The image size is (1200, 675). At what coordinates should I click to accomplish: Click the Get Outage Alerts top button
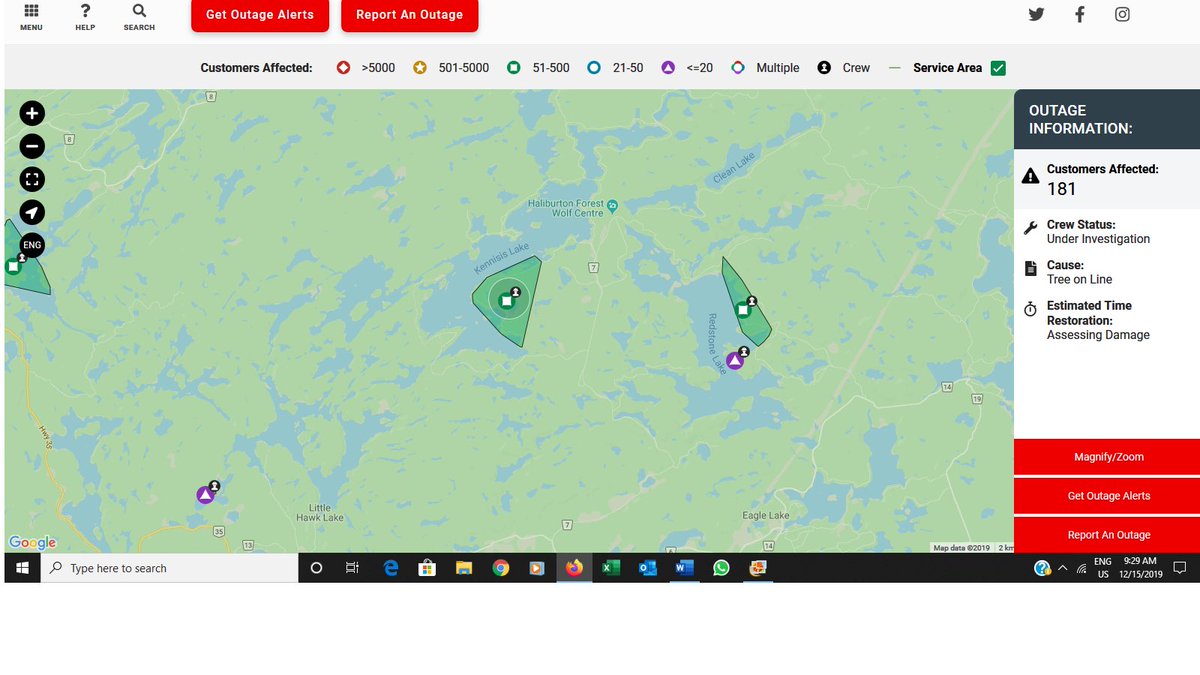(x=260, y=15)
